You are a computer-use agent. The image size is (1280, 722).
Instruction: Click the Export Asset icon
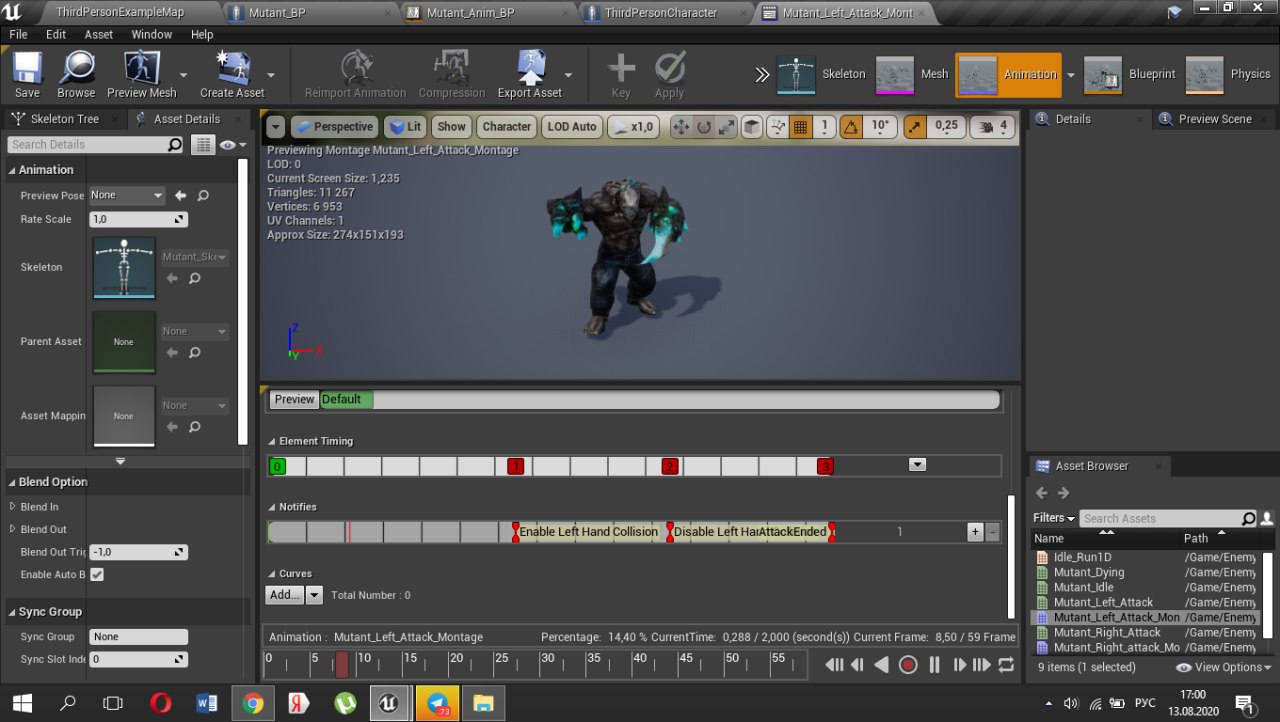530,75
